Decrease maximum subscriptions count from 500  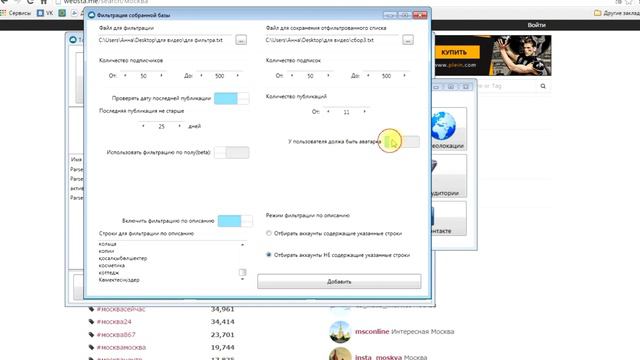[x=368, y=76]
